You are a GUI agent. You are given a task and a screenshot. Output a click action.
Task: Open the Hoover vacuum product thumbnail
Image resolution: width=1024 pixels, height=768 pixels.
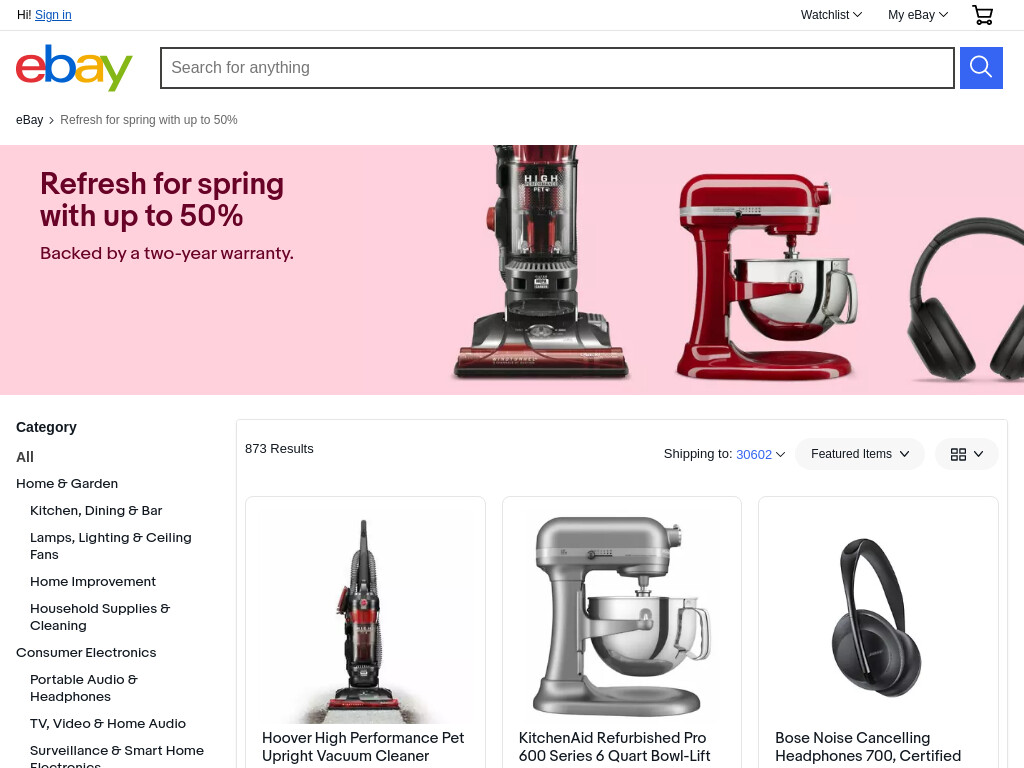pos(365,617)
